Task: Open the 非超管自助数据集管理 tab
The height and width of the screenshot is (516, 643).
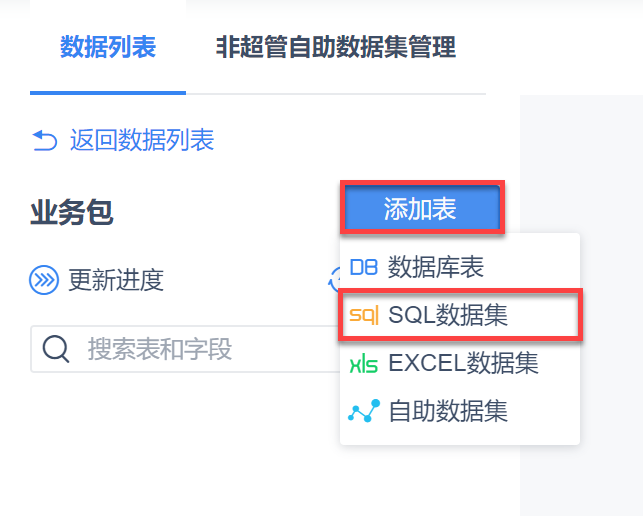Action: [336, 48]
